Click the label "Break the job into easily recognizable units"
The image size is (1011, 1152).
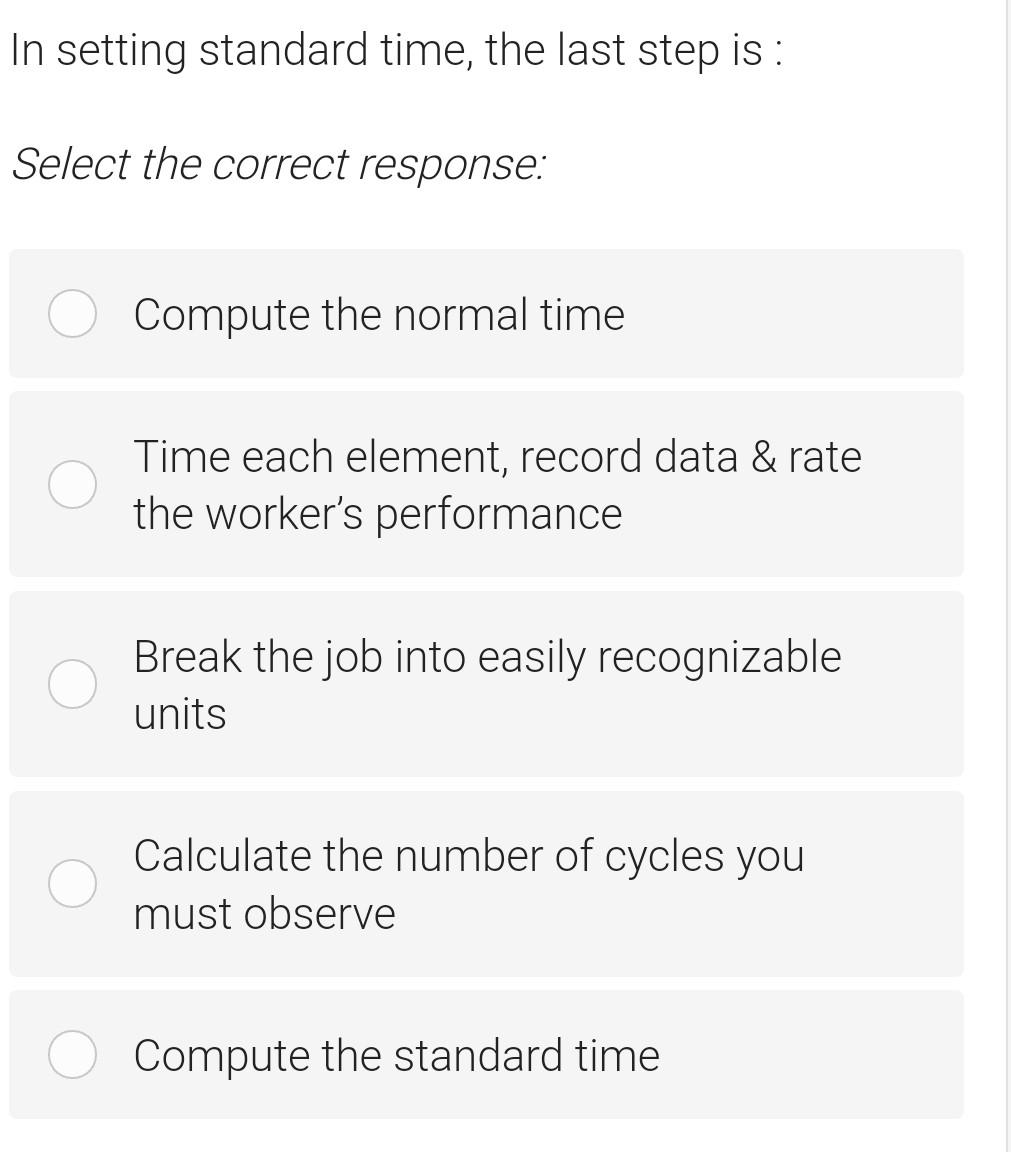click(487, 684)
